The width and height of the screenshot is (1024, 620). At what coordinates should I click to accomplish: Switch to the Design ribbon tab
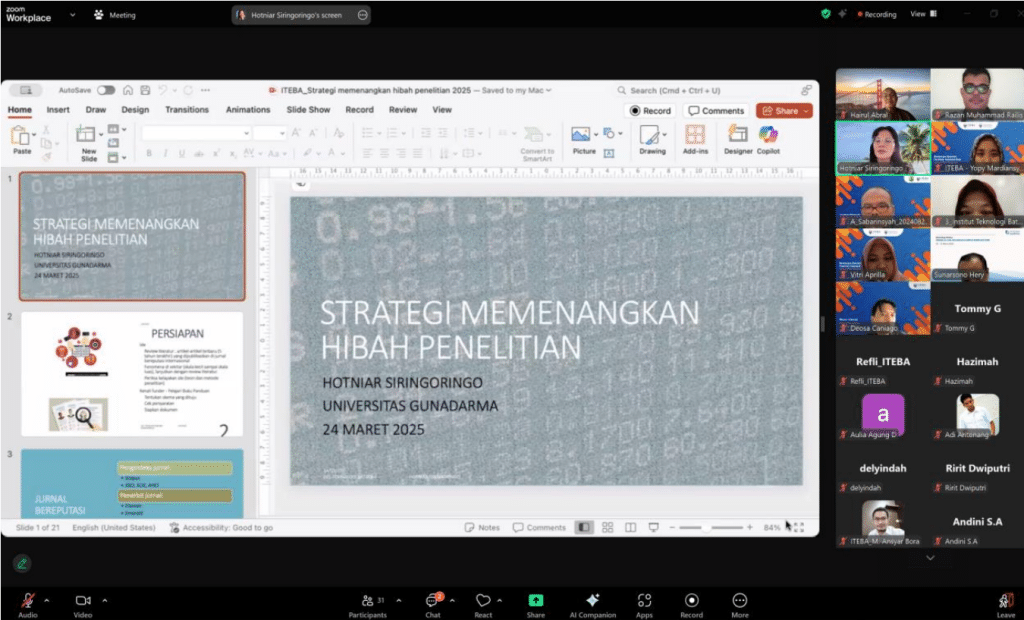[x=135, y=110]
